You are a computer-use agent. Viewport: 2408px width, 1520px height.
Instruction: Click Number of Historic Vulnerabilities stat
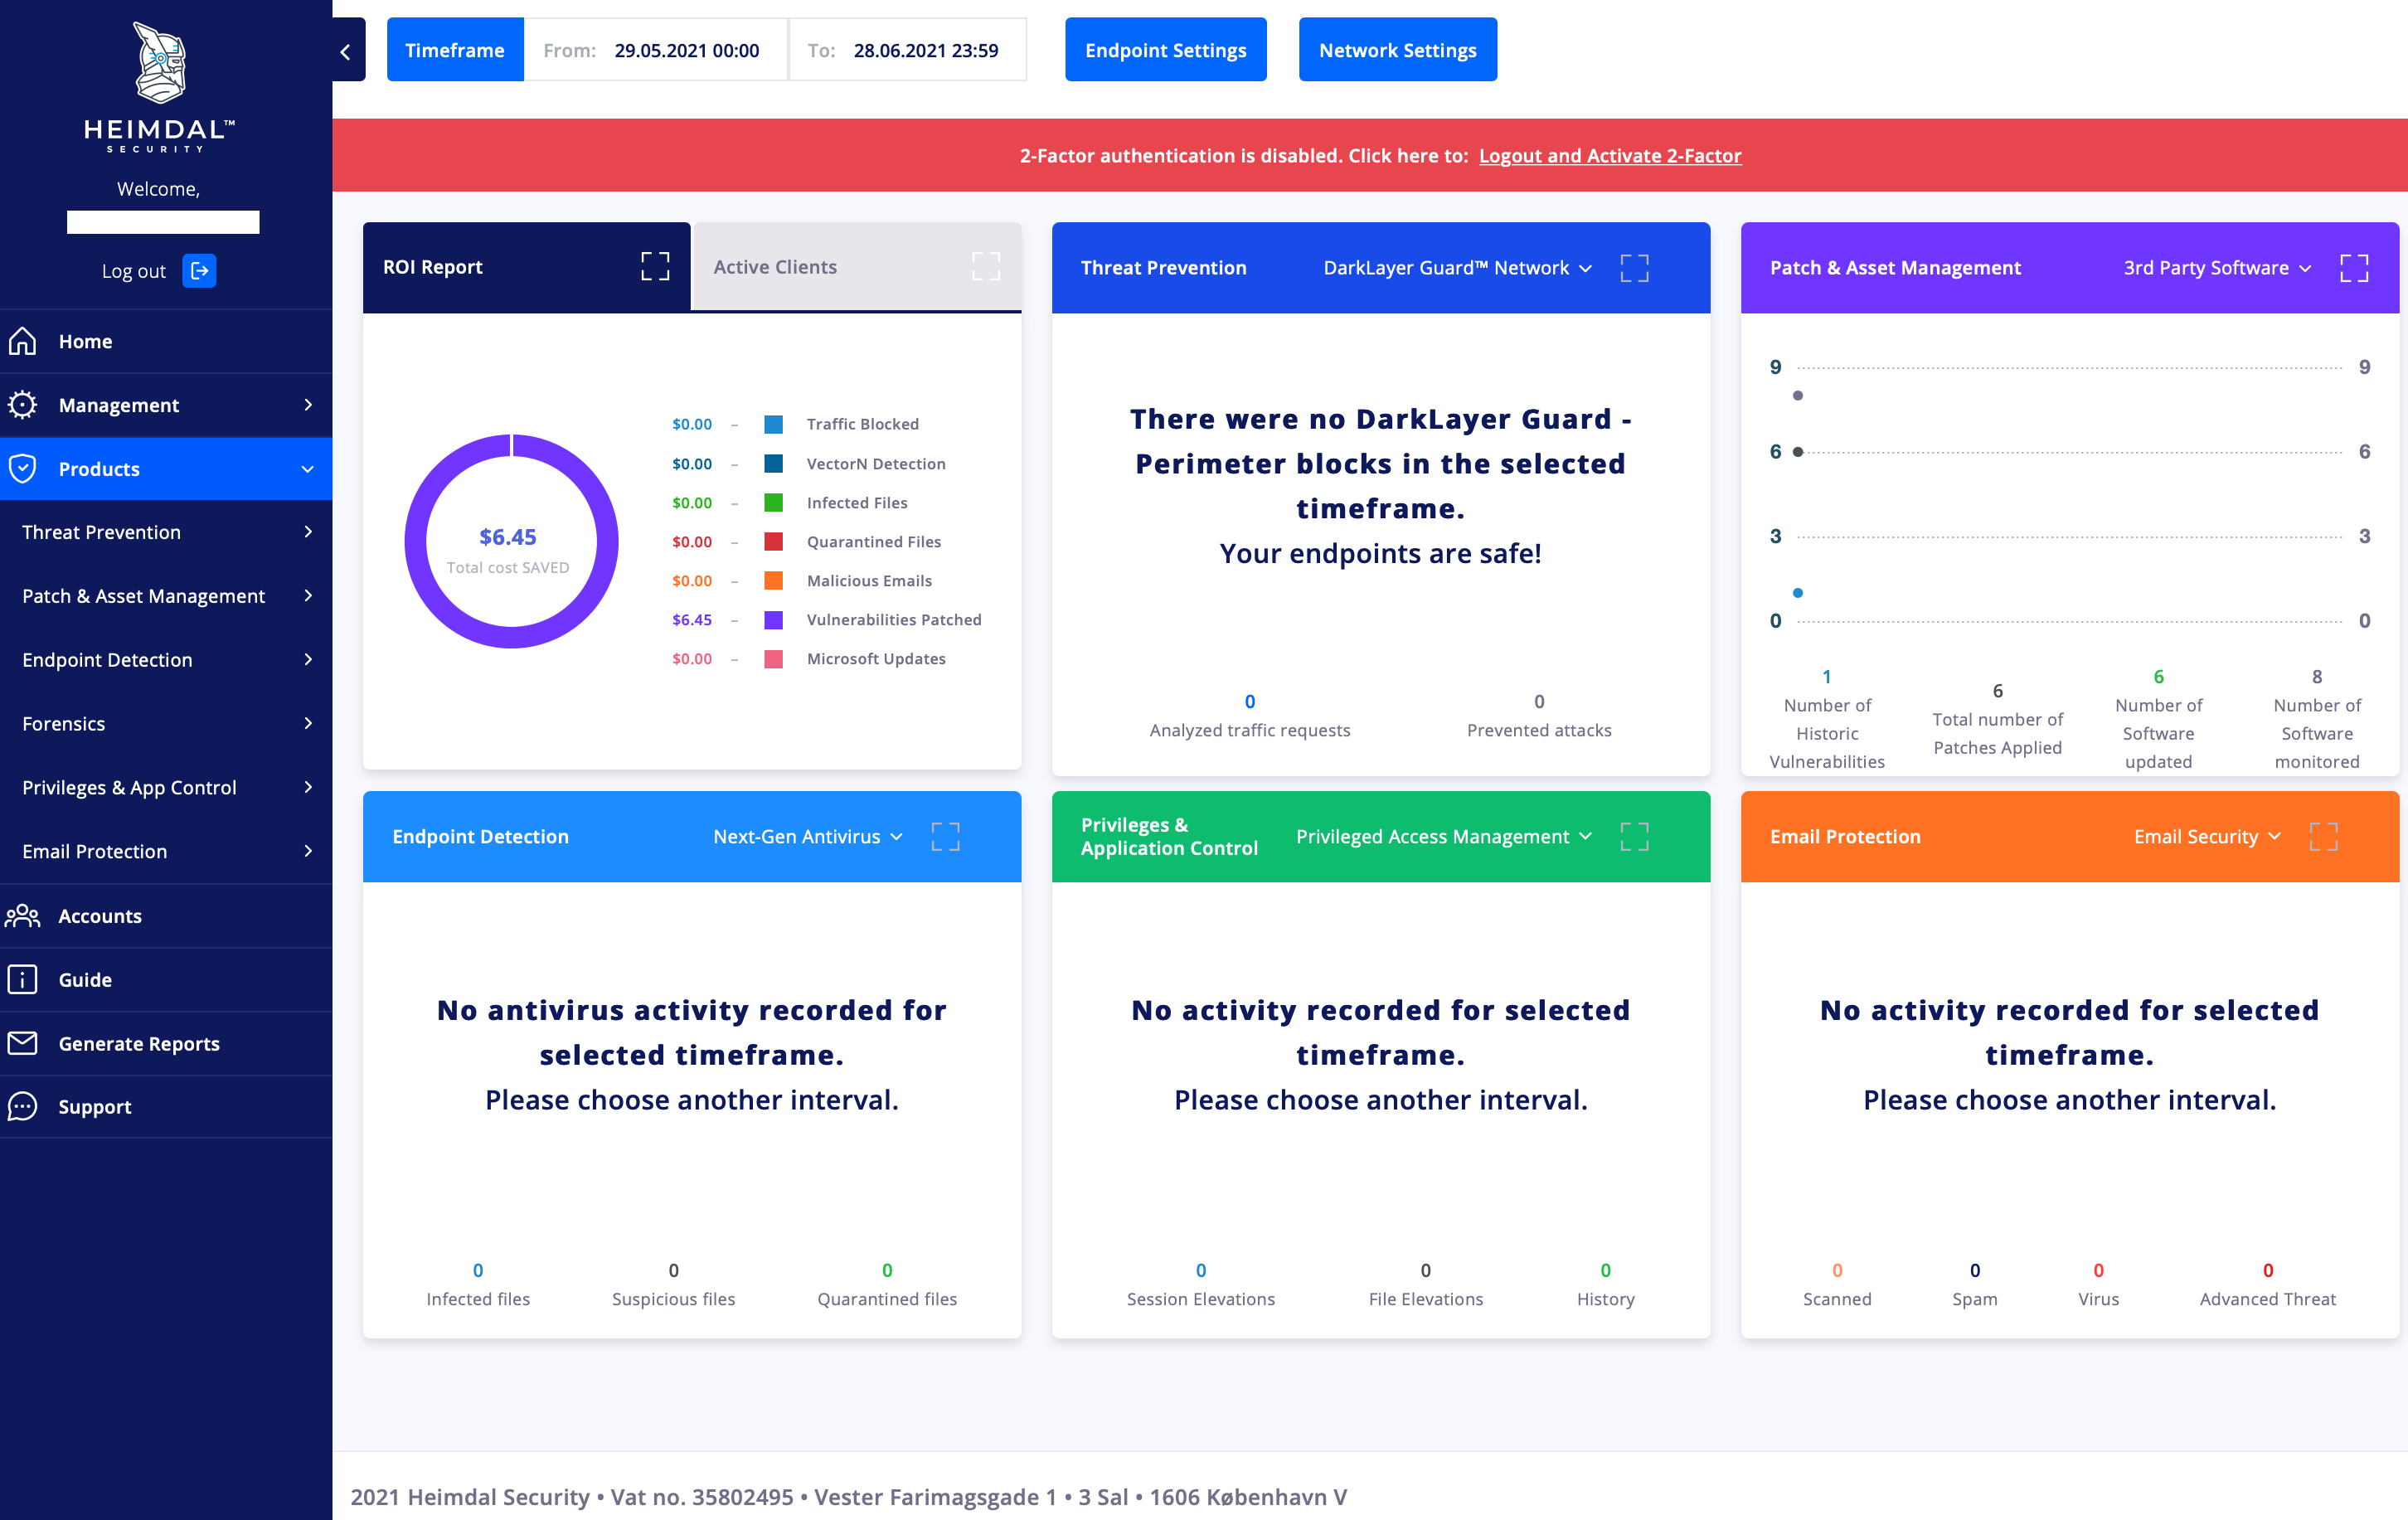pos(1827,719)
